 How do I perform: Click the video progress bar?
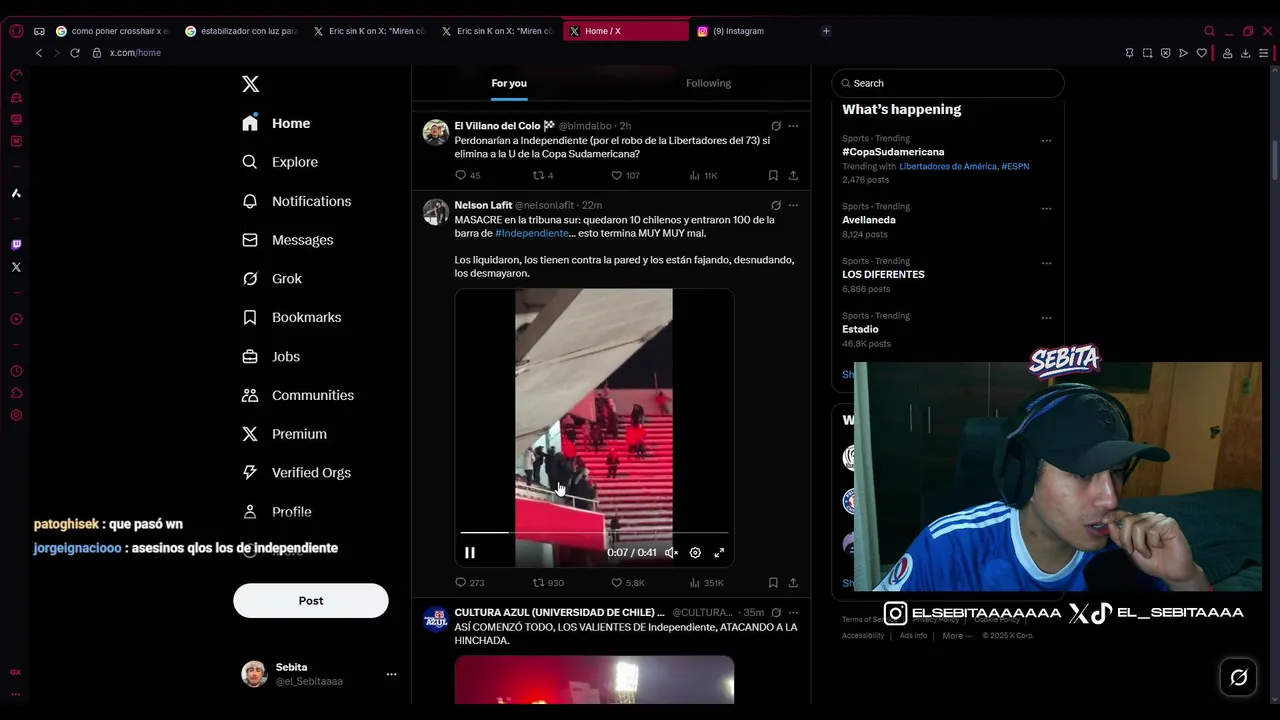[594, 533]
